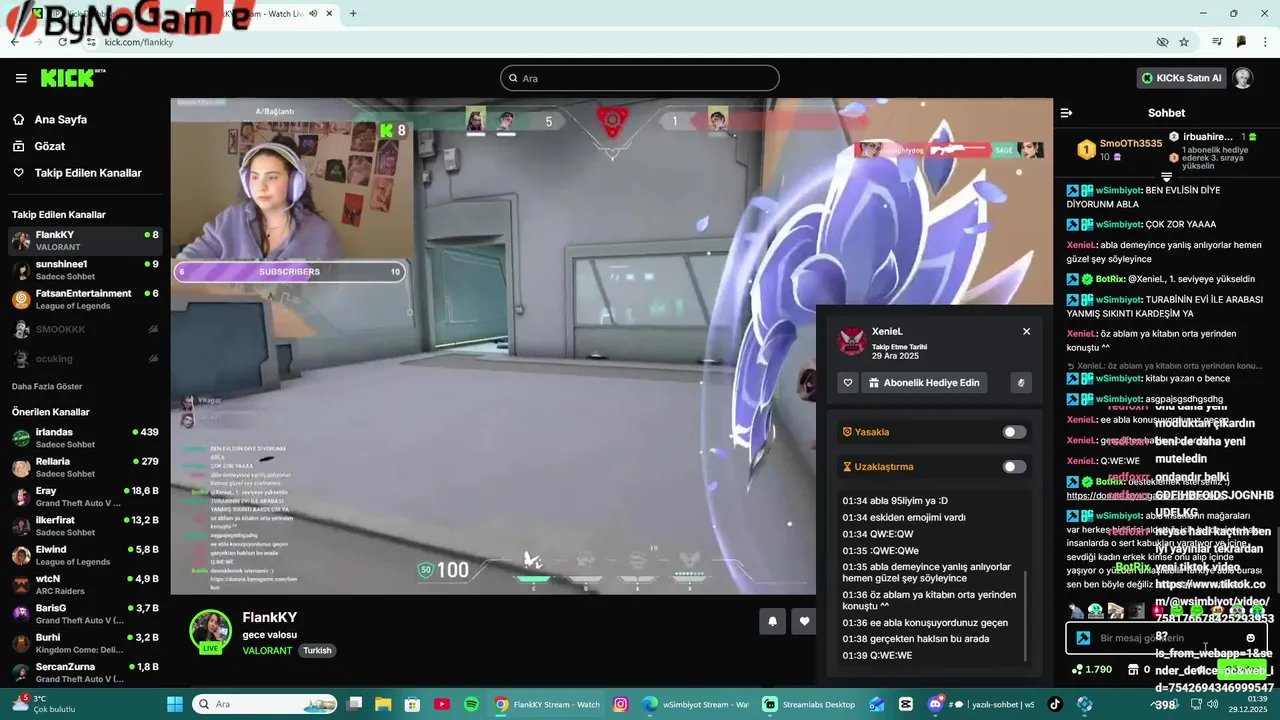Click the heart icon in XenieL user card

tap(848, 382)
